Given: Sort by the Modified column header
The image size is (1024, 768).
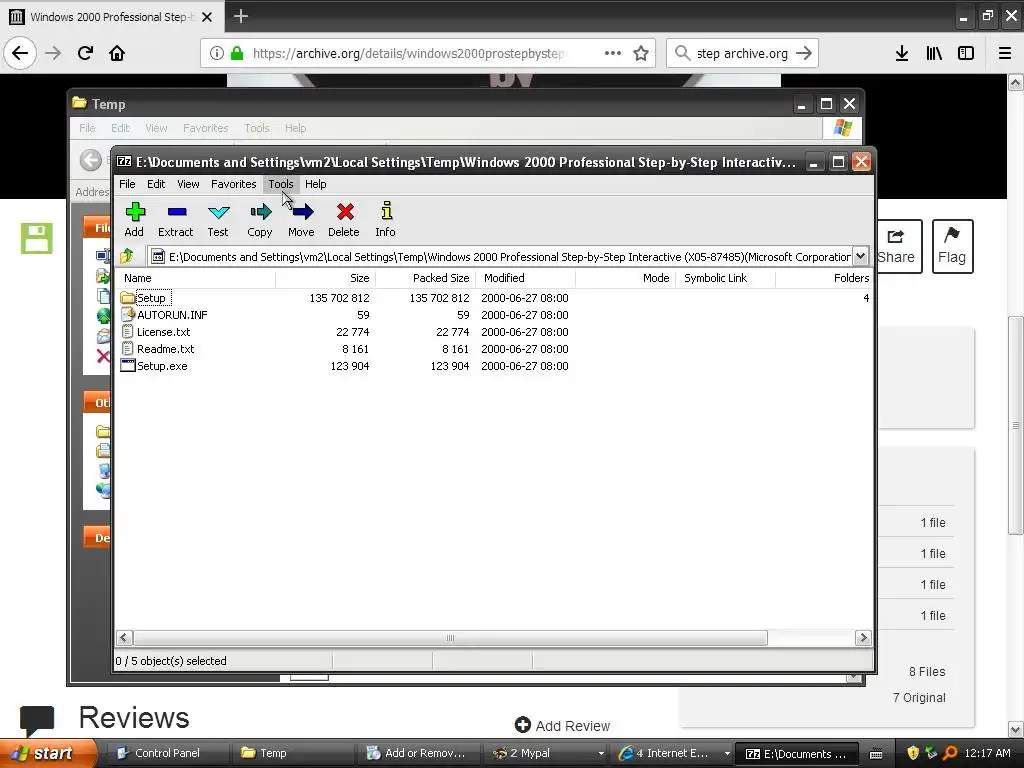Looking at the screenshot, I should [x=526, y=278].
